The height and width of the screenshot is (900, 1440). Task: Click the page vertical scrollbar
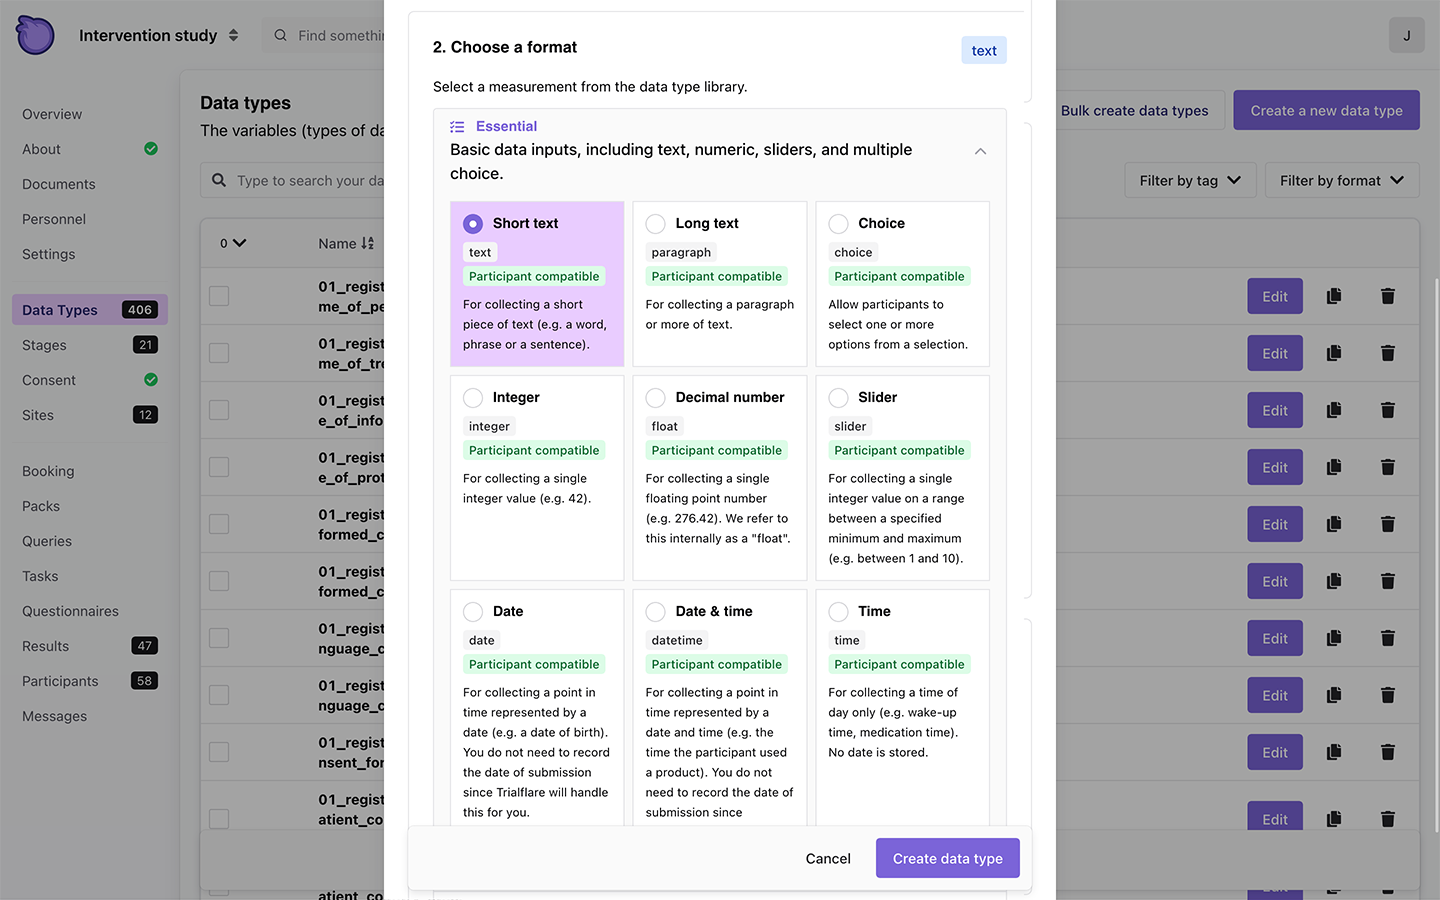coord(1436,555)
